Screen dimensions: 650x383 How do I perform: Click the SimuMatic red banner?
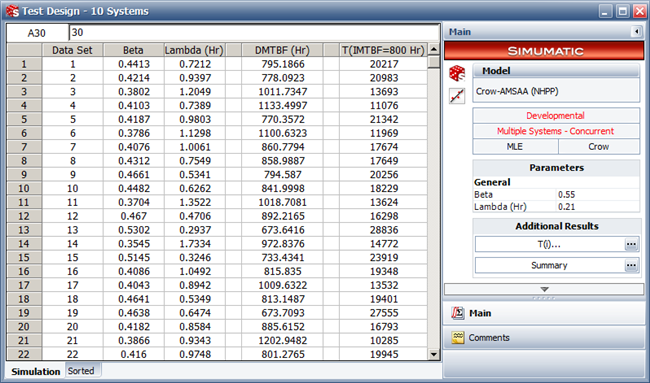point(544,51)
